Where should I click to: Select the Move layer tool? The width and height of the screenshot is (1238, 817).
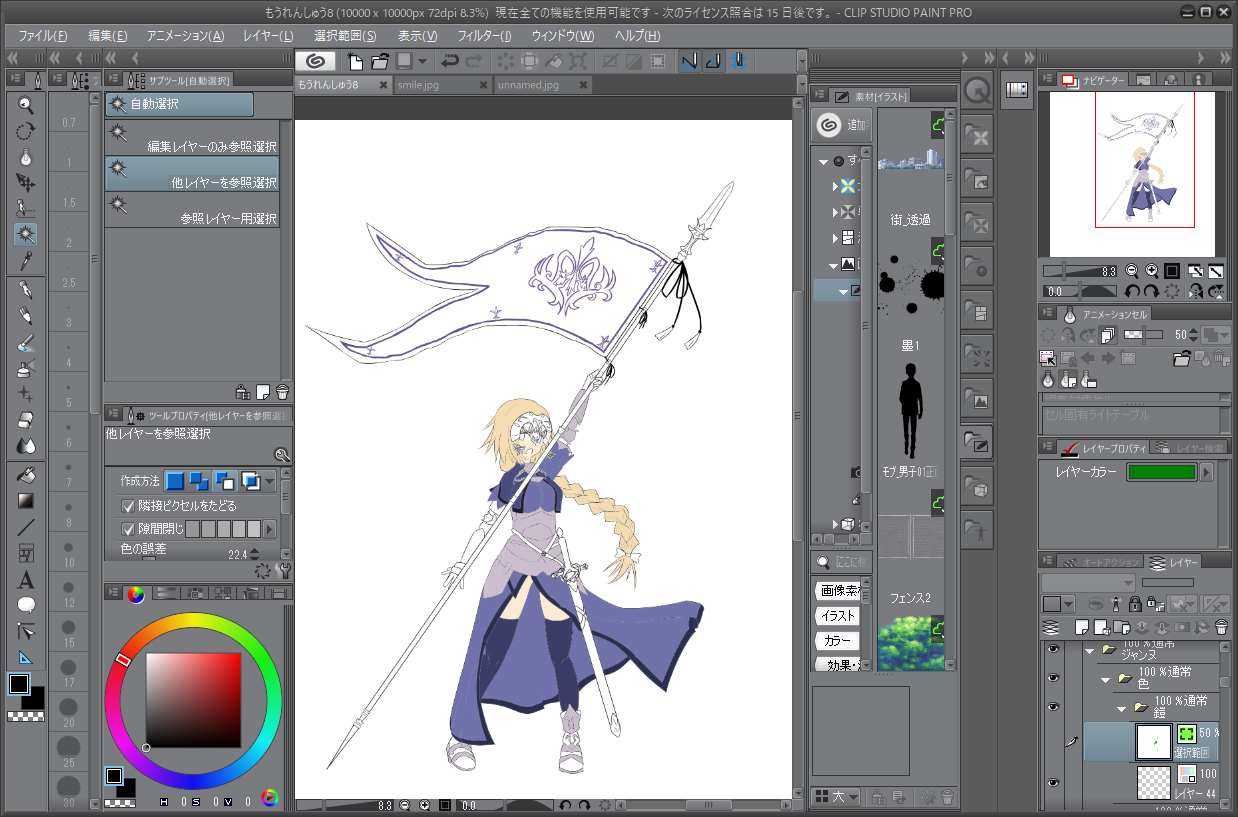[26, 183]
